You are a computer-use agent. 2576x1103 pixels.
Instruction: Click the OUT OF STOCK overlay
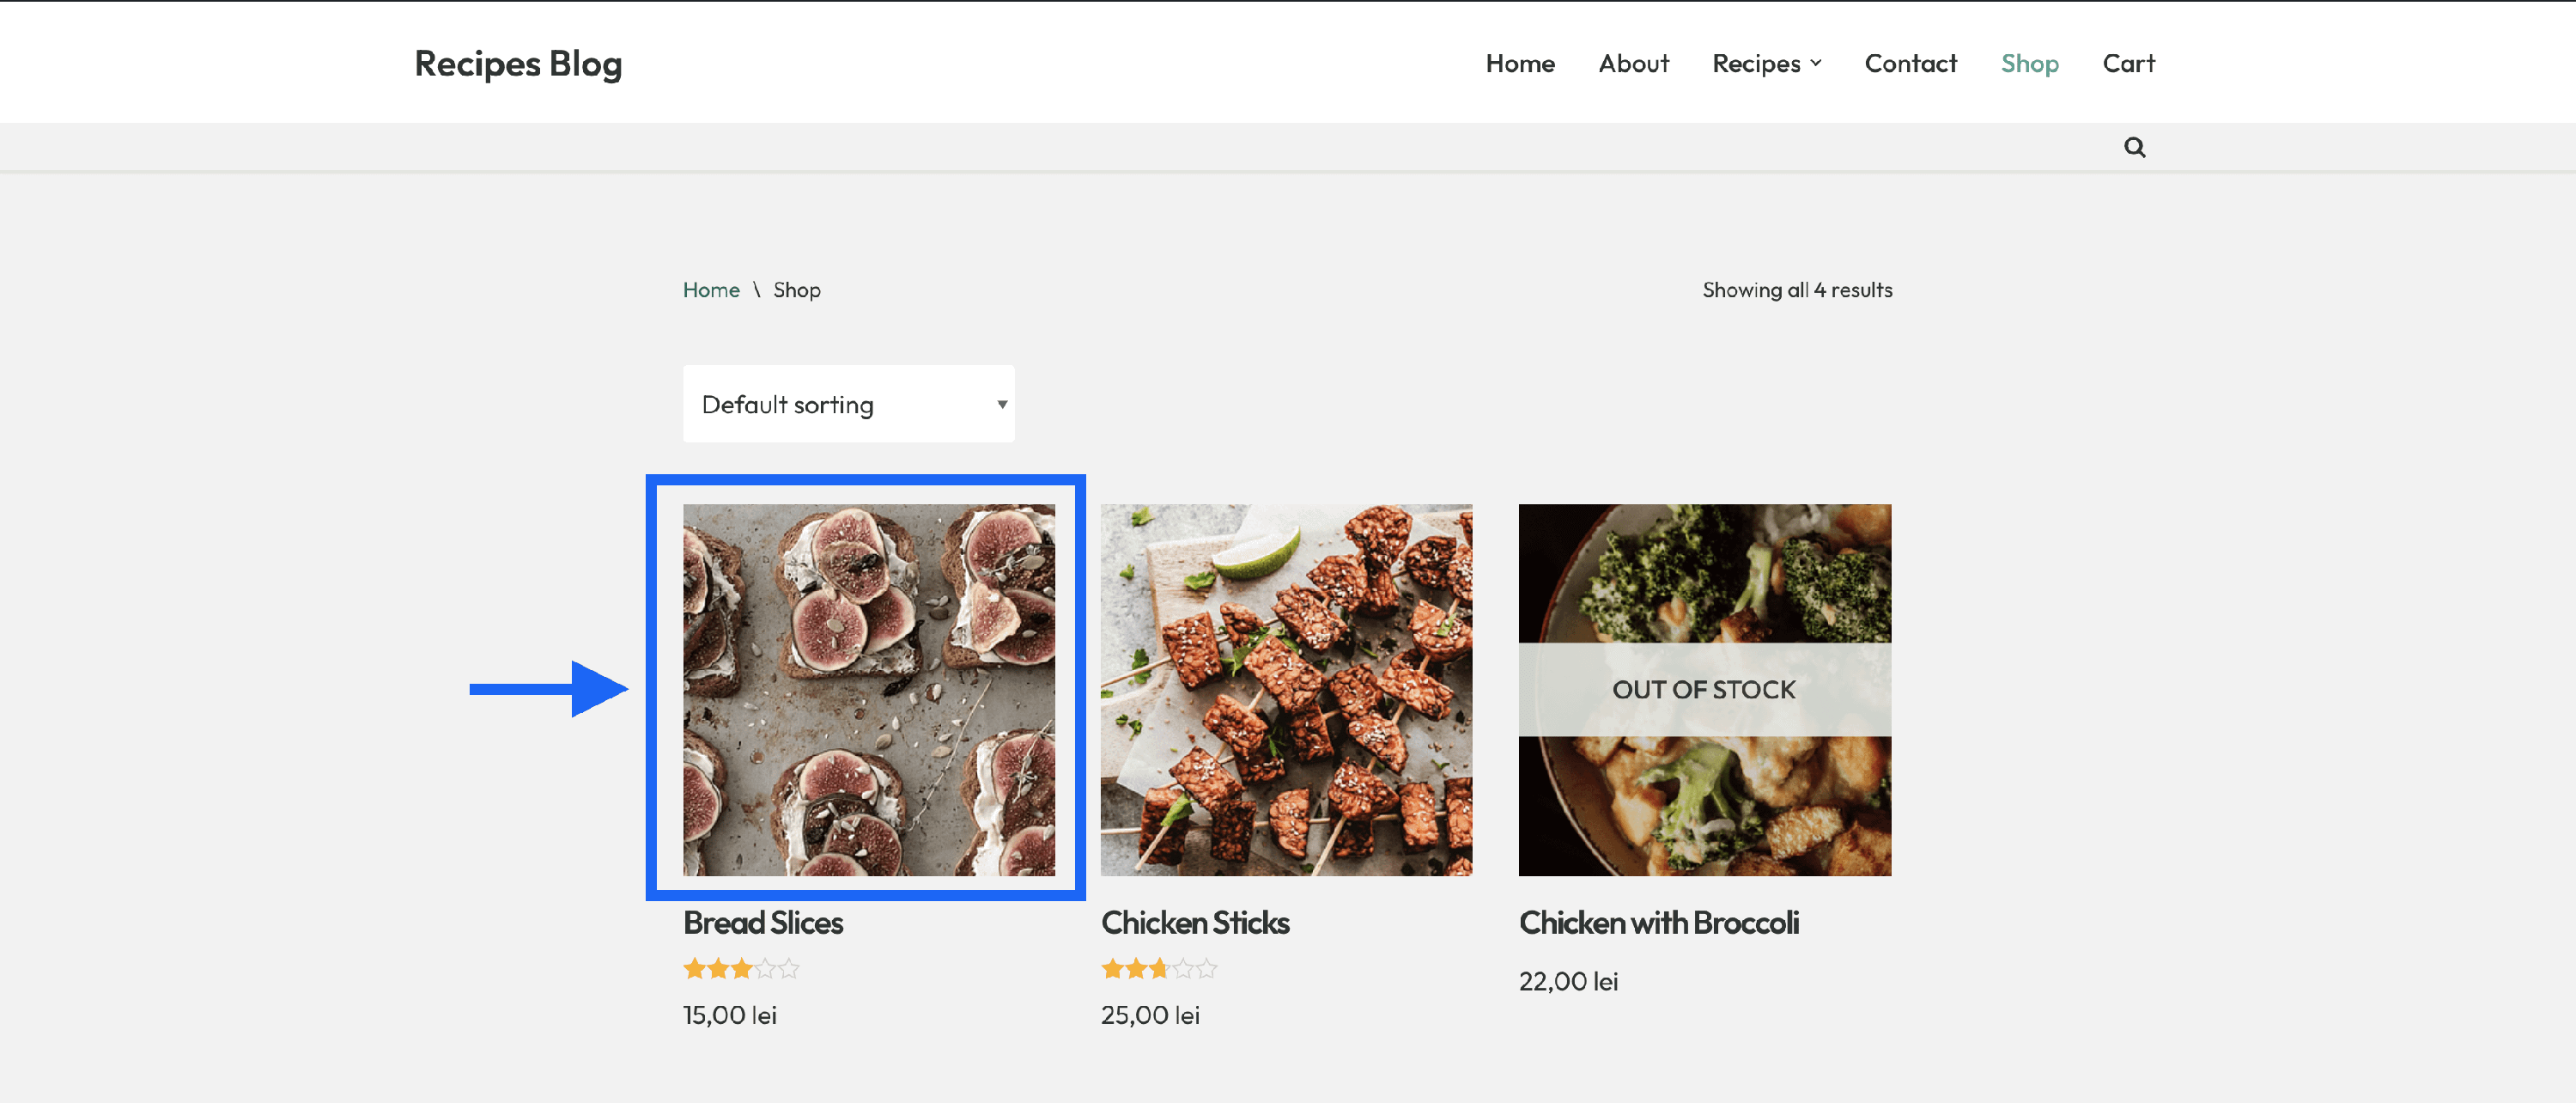pos(1704,689)
